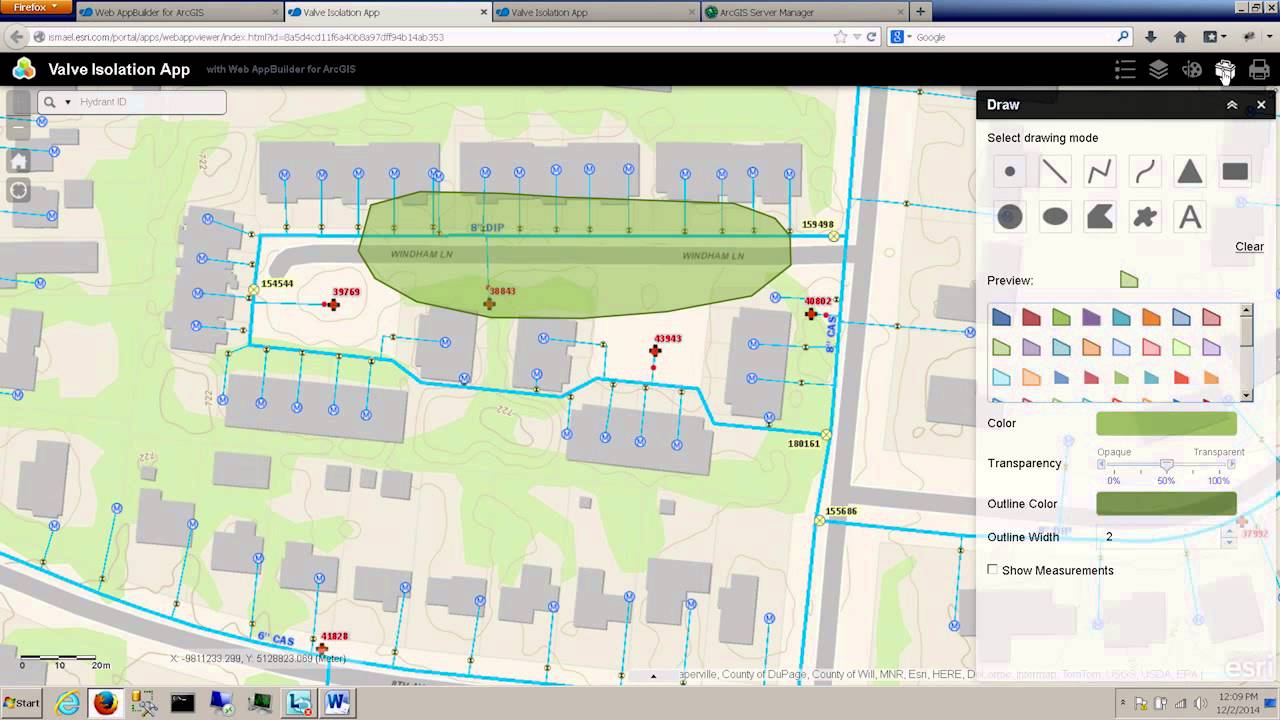Click the Draw widget icon in header
This screenshot has width=1280, height=720.
click(1225, 69)
